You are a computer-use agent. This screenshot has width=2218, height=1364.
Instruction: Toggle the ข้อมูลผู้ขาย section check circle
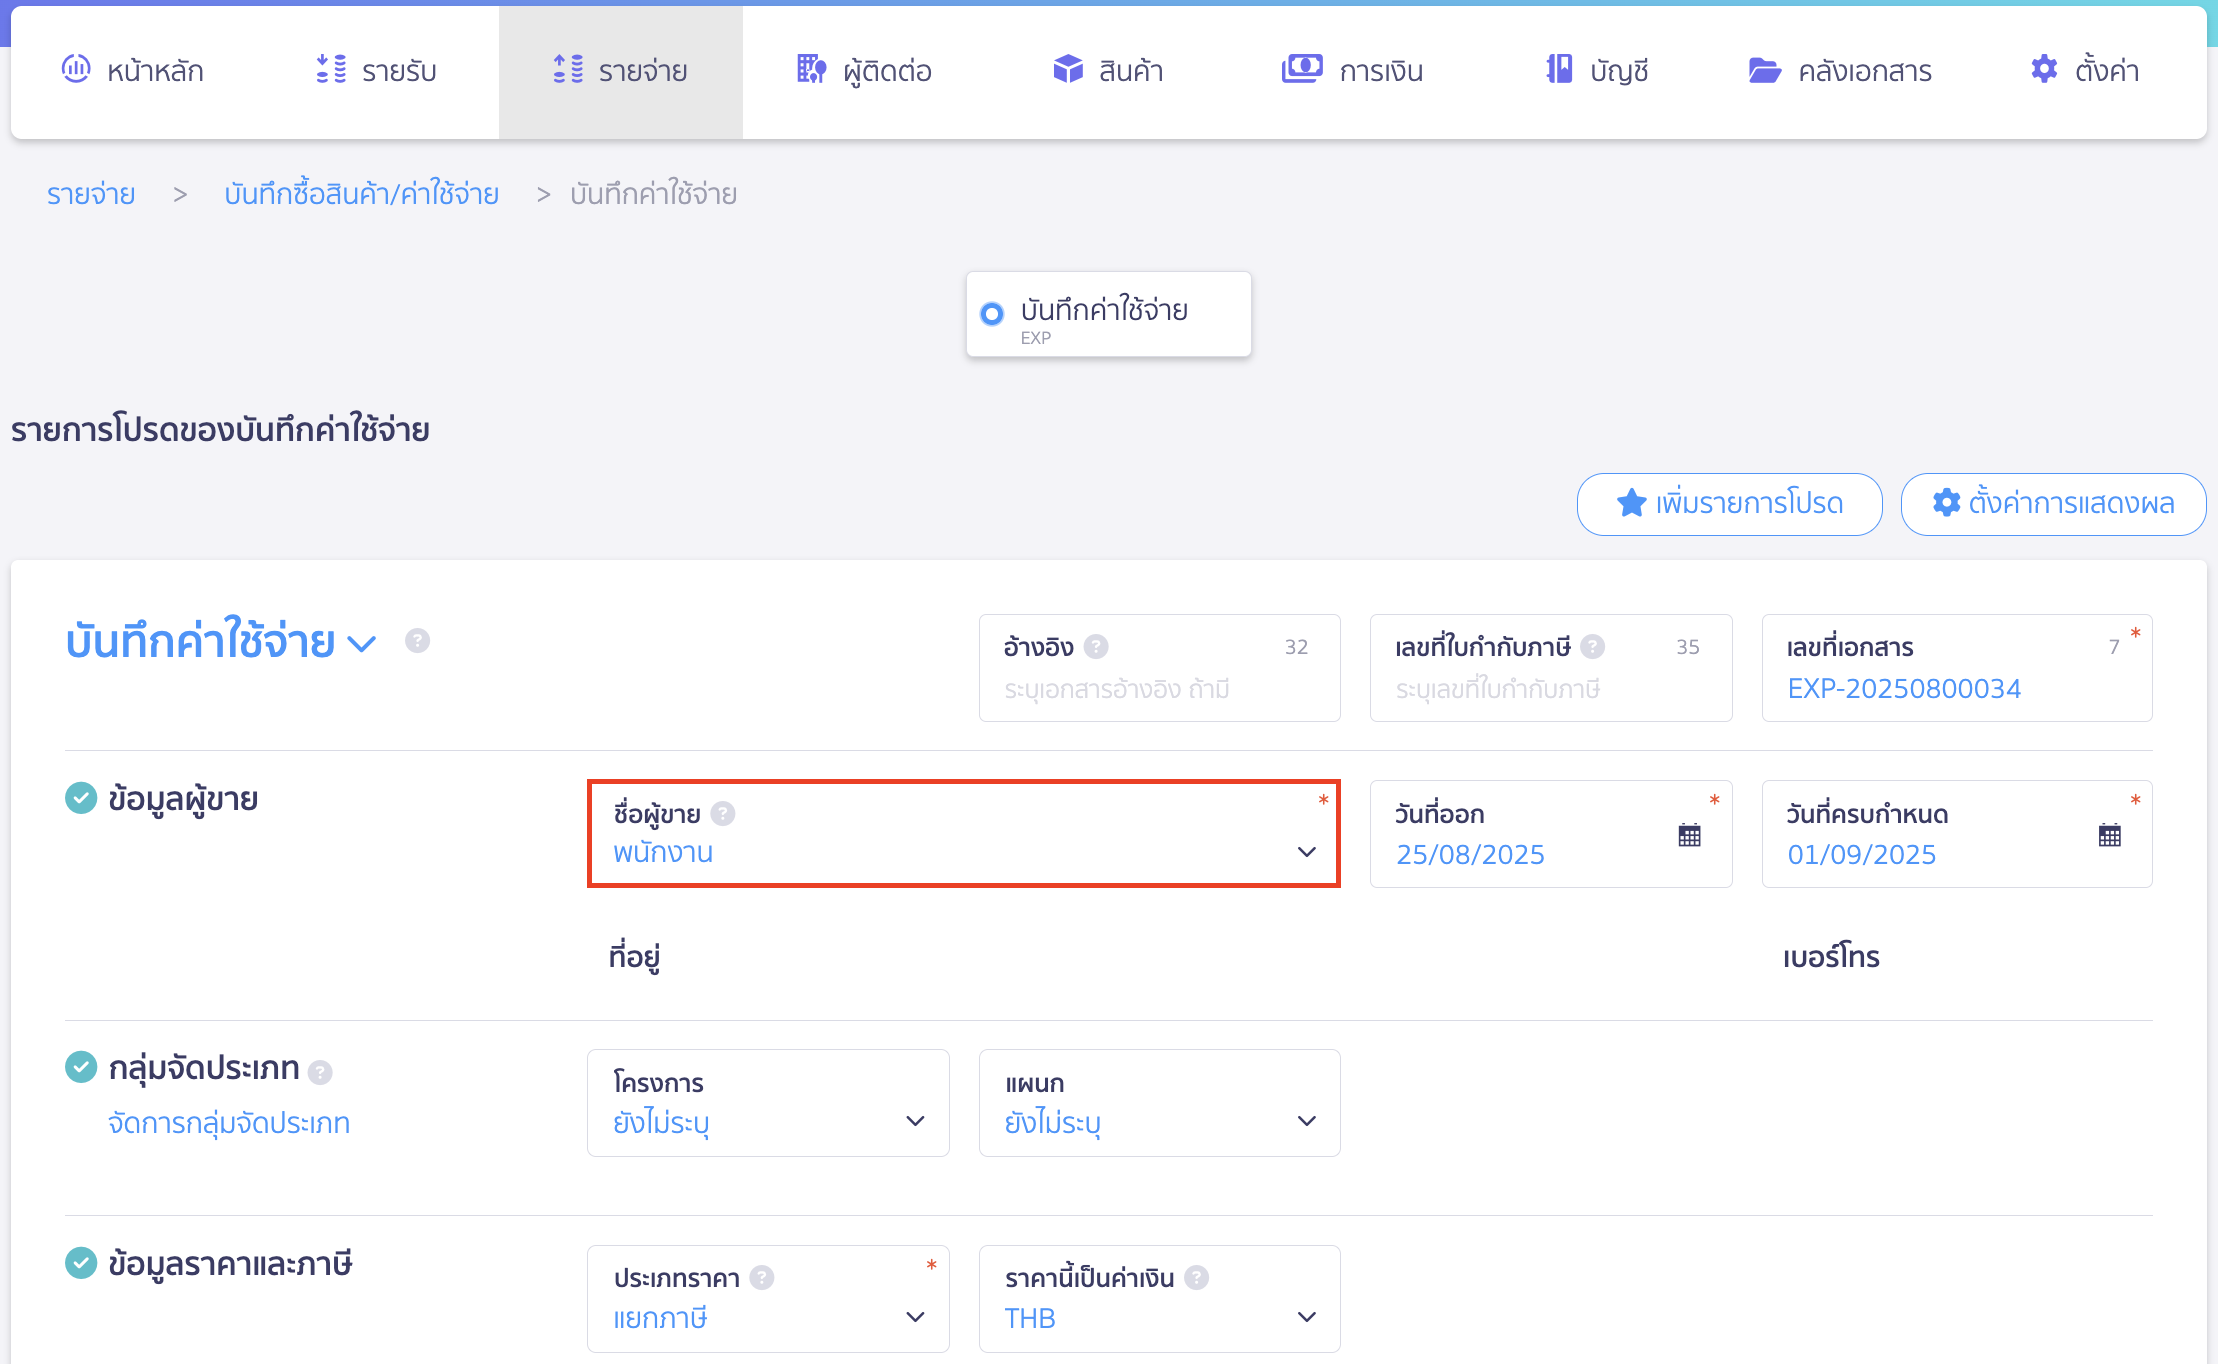[81, 798]
